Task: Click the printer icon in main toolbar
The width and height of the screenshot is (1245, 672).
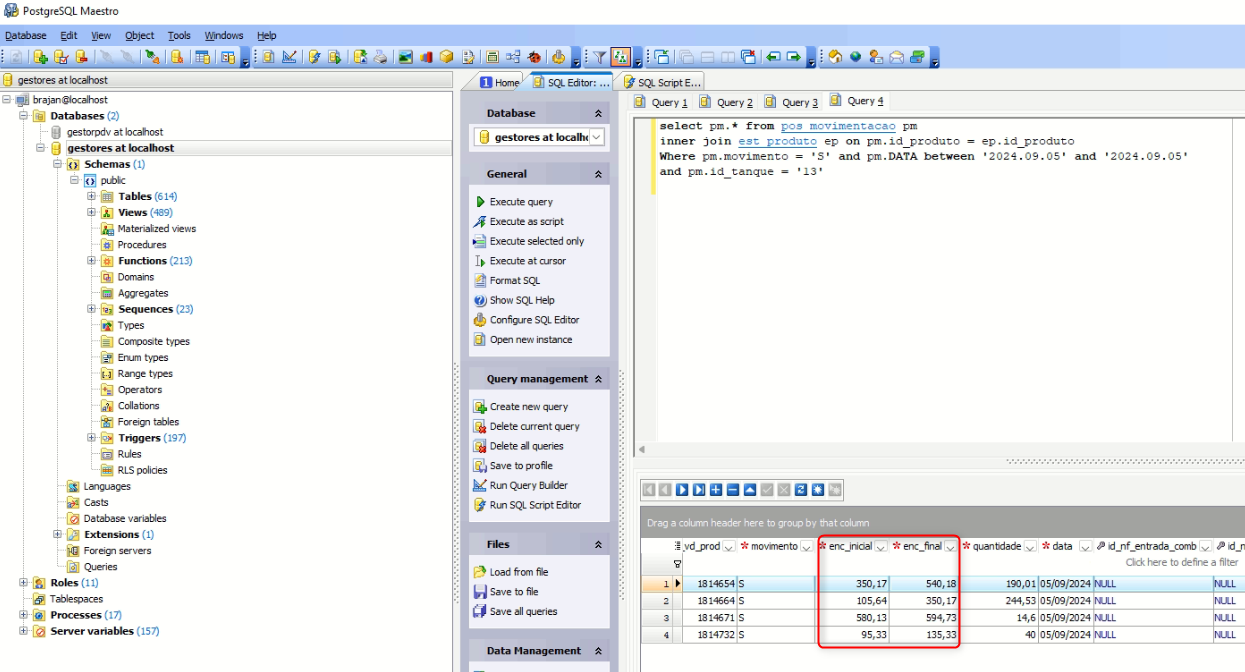Action: [381, 57]
